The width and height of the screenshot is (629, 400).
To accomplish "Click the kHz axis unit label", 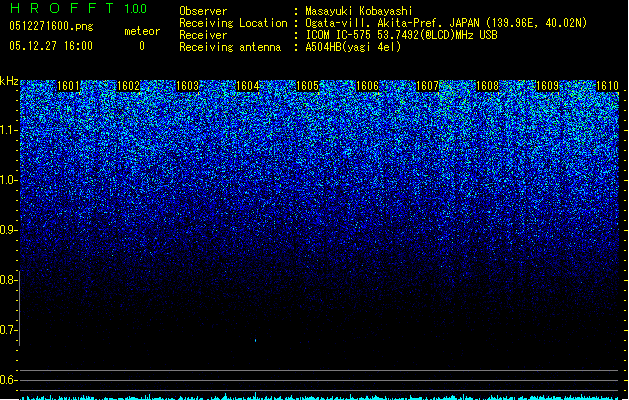I will pos(9,81).
